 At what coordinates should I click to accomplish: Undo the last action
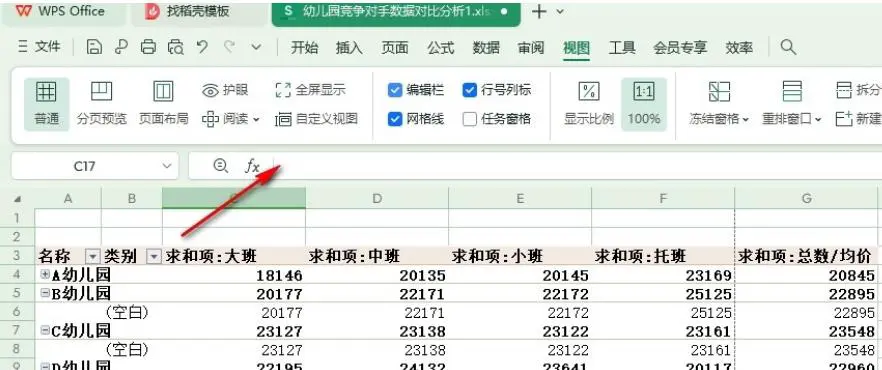[202, 47]
